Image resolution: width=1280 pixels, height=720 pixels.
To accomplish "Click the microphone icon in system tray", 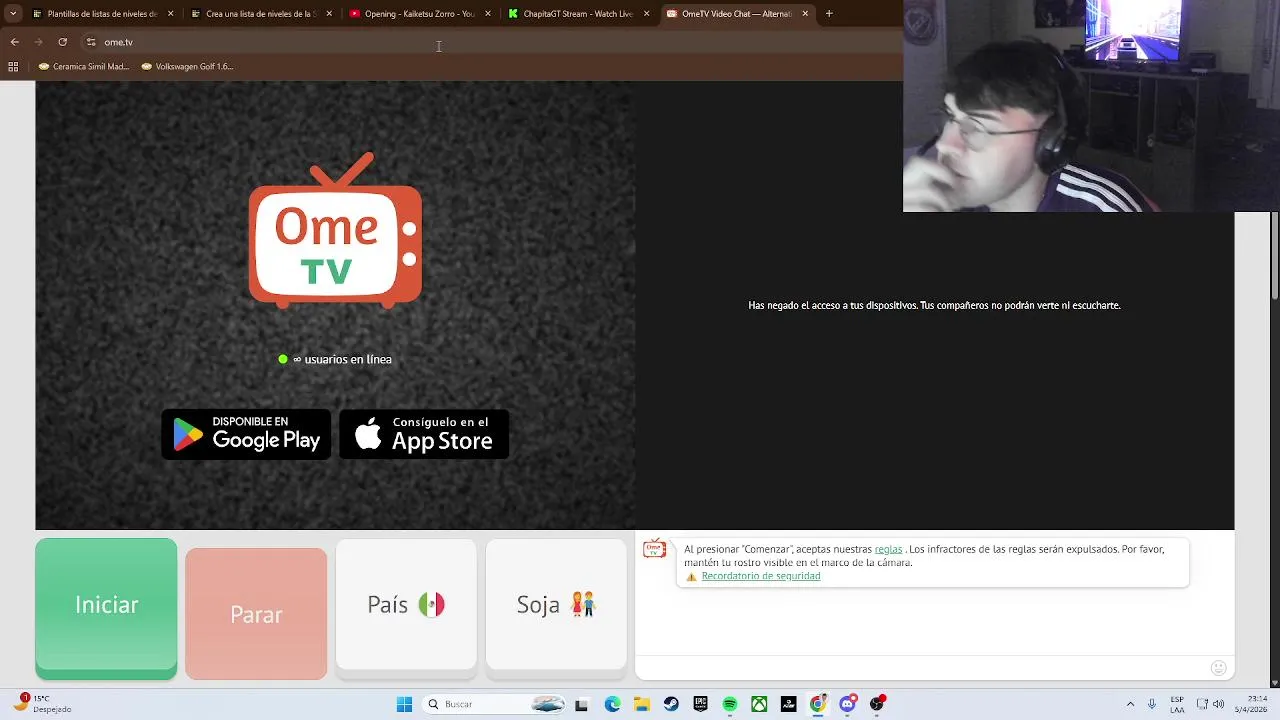I will 1152,704.
